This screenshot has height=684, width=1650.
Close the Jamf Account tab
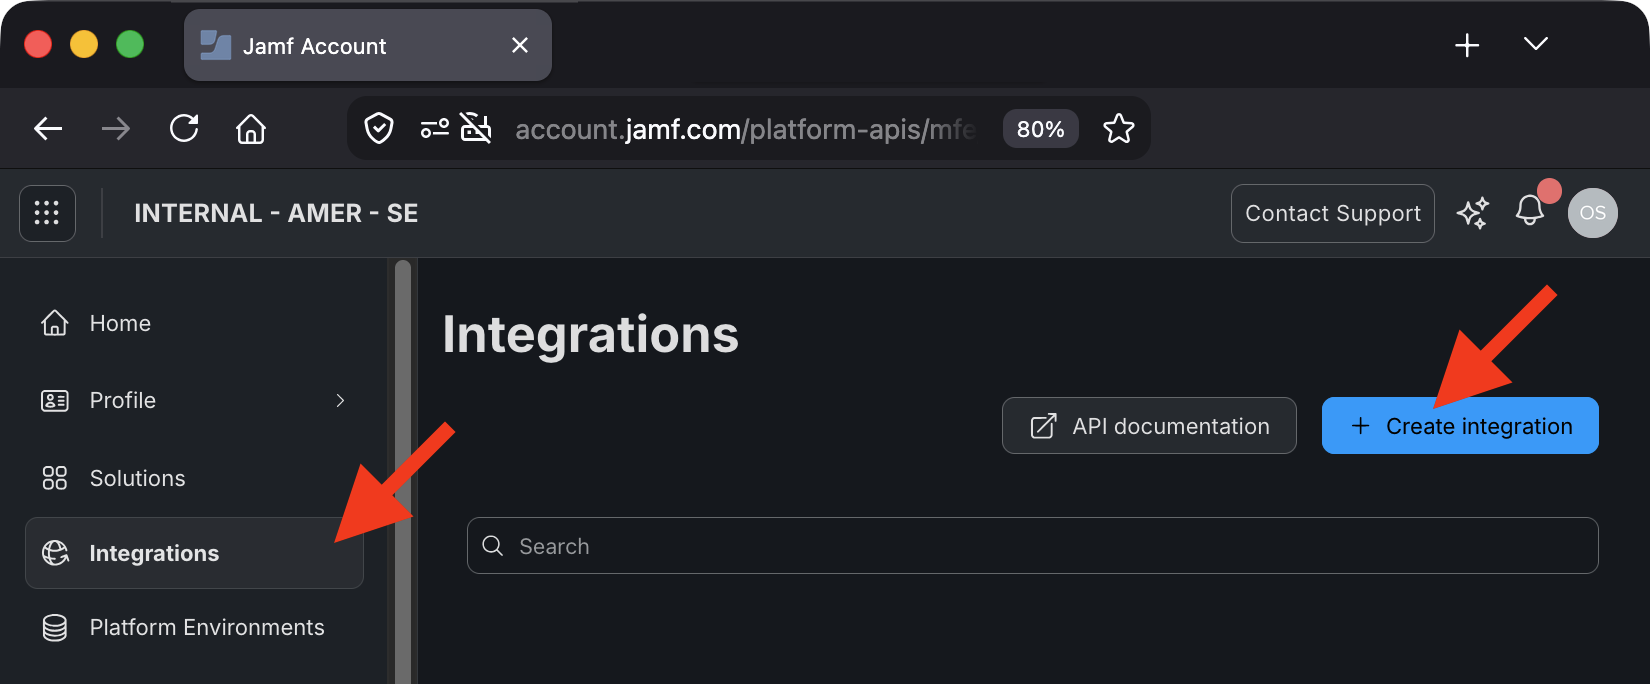[x=520, y=45]
